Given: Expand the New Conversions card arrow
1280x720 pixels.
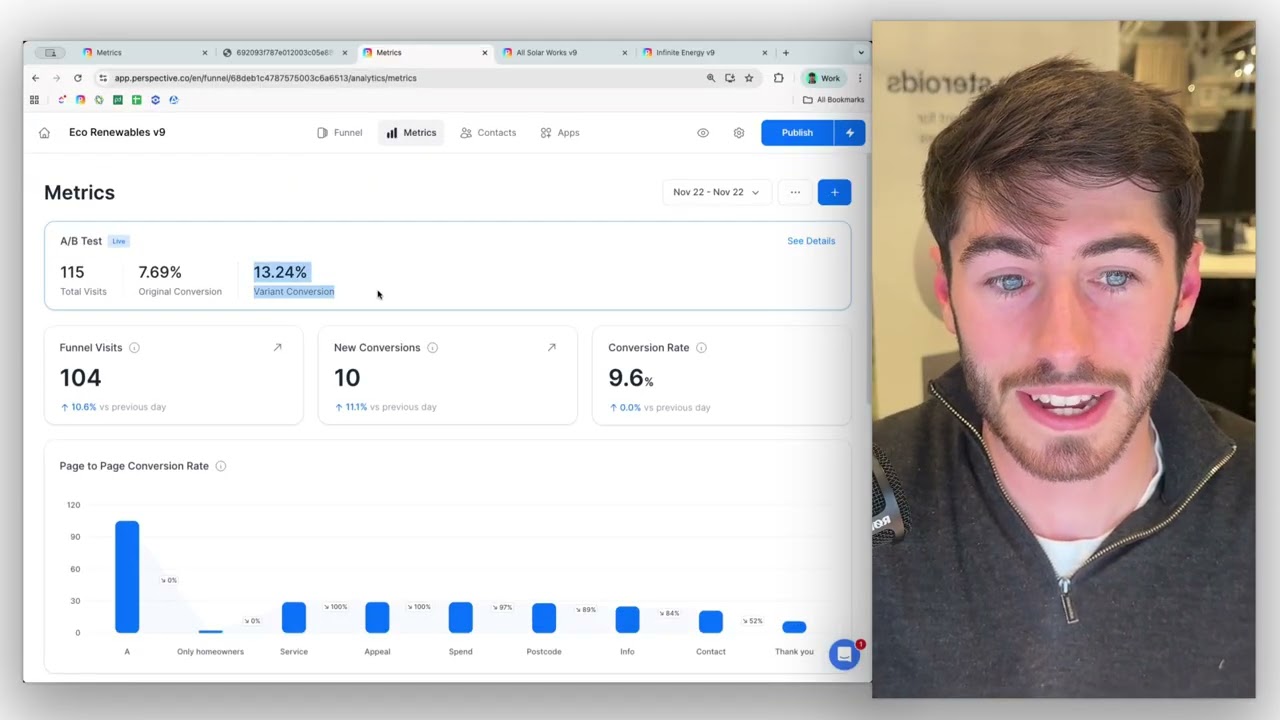Looking at the screenshot, I should pos(551,348).
